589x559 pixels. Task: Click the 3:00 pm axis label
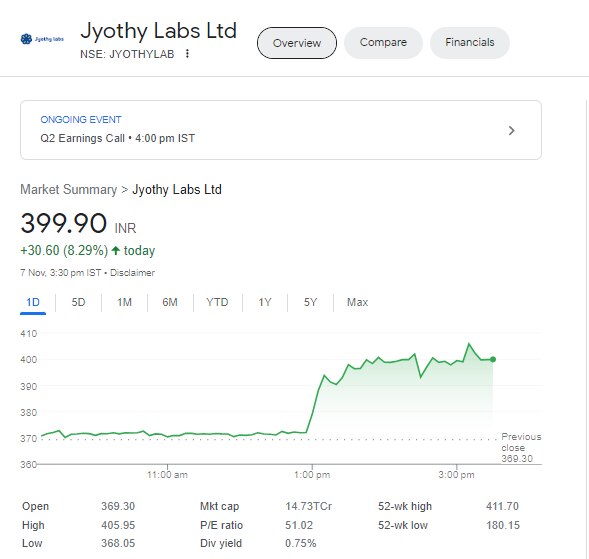[456, 475]
